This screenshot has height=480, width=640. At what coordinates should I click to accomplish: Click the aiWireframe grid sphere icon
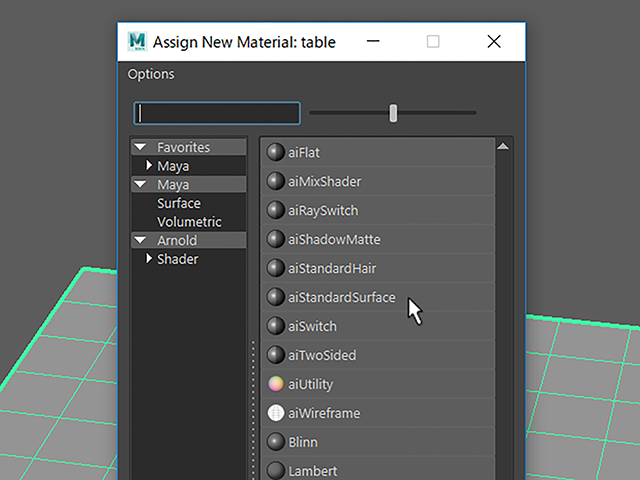click(x=276, y=413)
